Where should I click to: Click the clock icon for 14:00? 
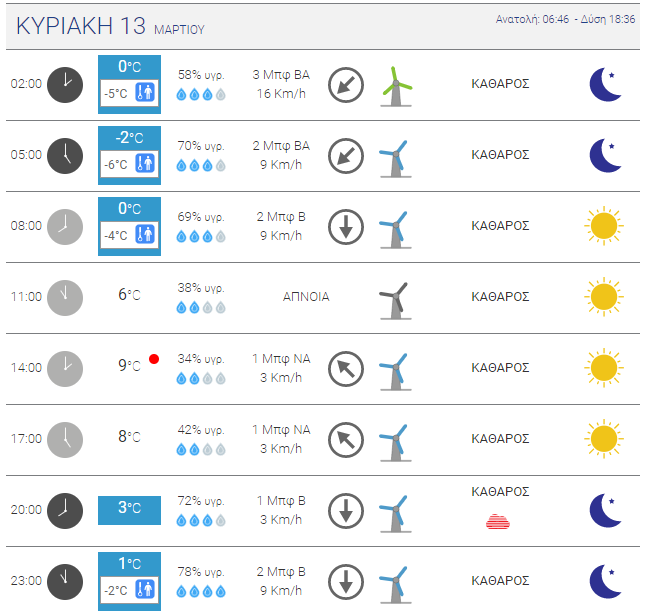tap(65, 369)
